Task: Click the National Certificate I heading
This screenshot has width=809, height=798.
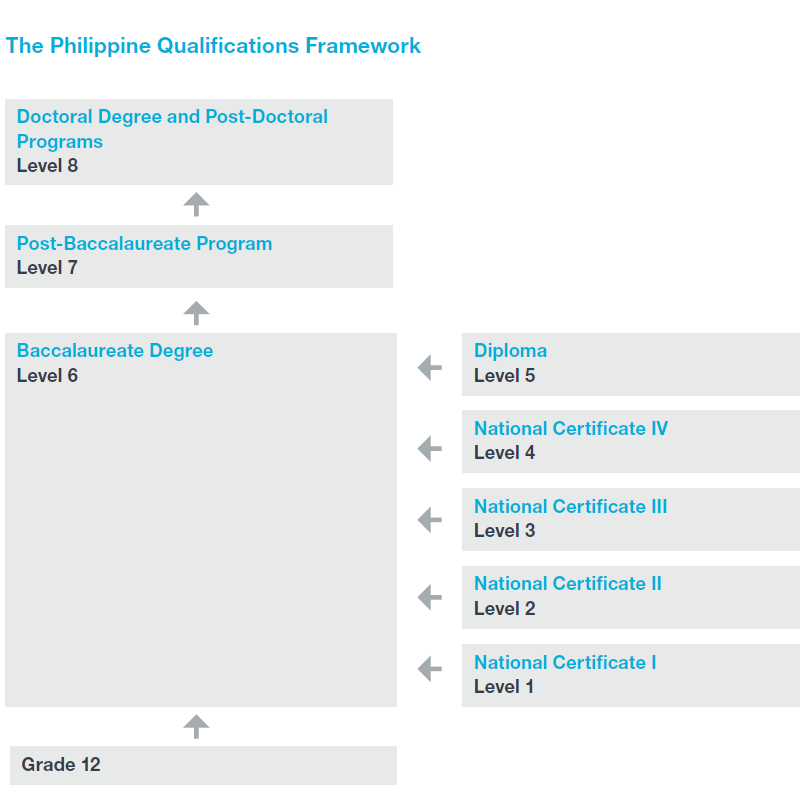Action: pos(565,663)
